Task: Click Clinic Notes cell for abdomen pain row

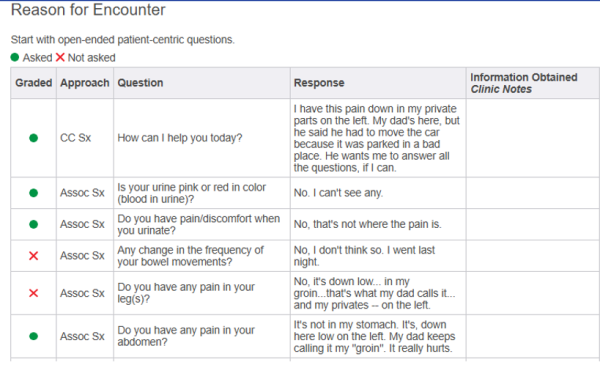Action: [x=533, y=336]
